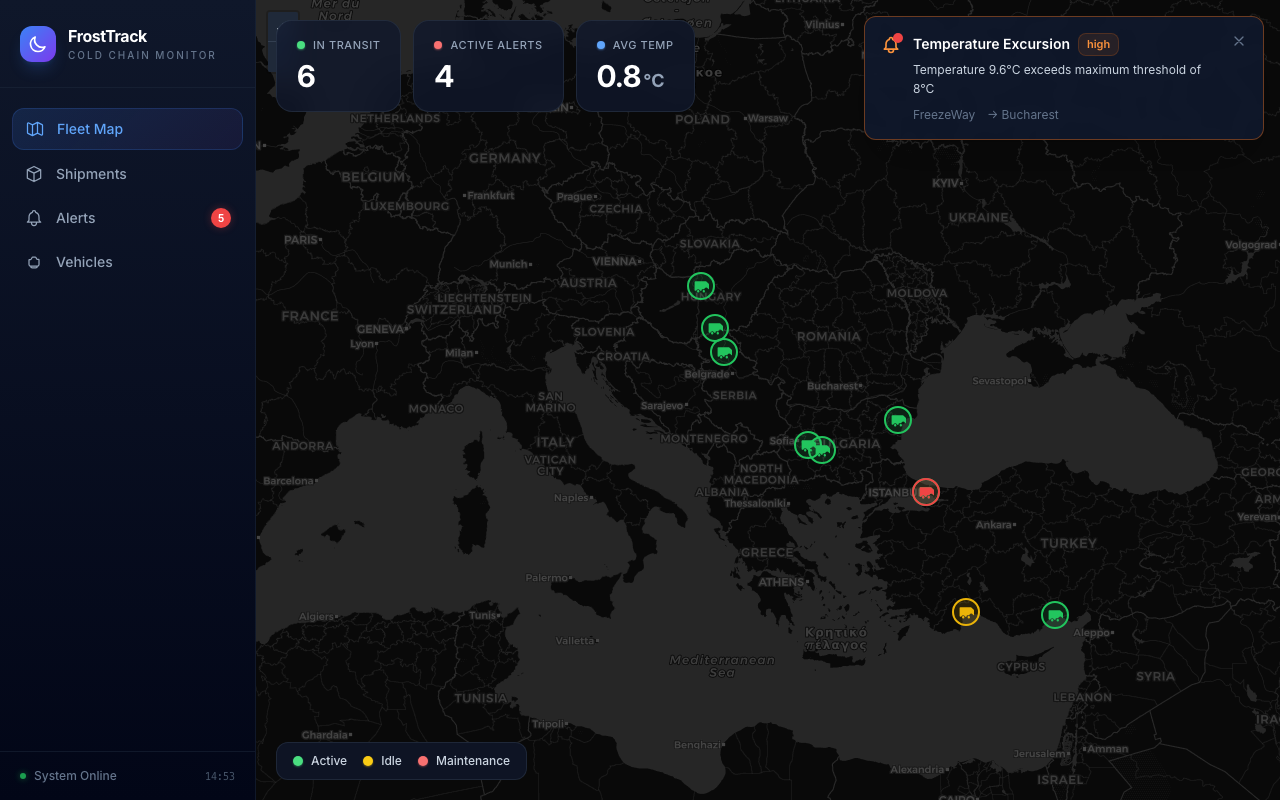1280x800 pixels.
Task: Click the 'Temperature Excursion' alert title
Action: (x=991, y=44)
